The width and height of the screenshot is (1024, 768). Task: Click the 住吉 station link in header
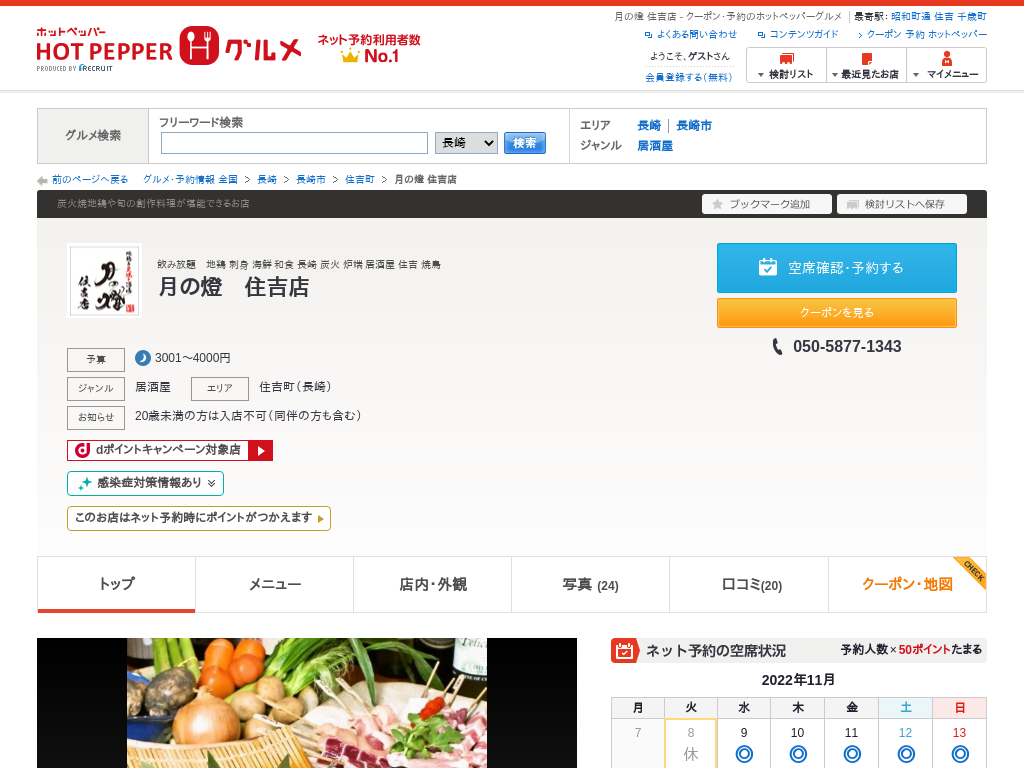pos(944,16)
